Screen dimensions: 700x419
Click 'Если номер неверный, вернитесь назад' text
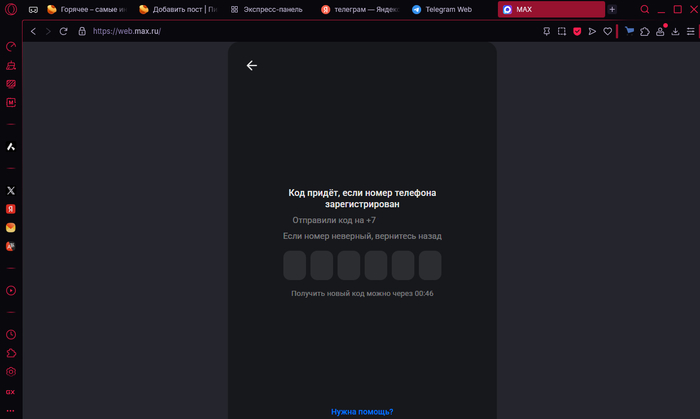point(362,236)
